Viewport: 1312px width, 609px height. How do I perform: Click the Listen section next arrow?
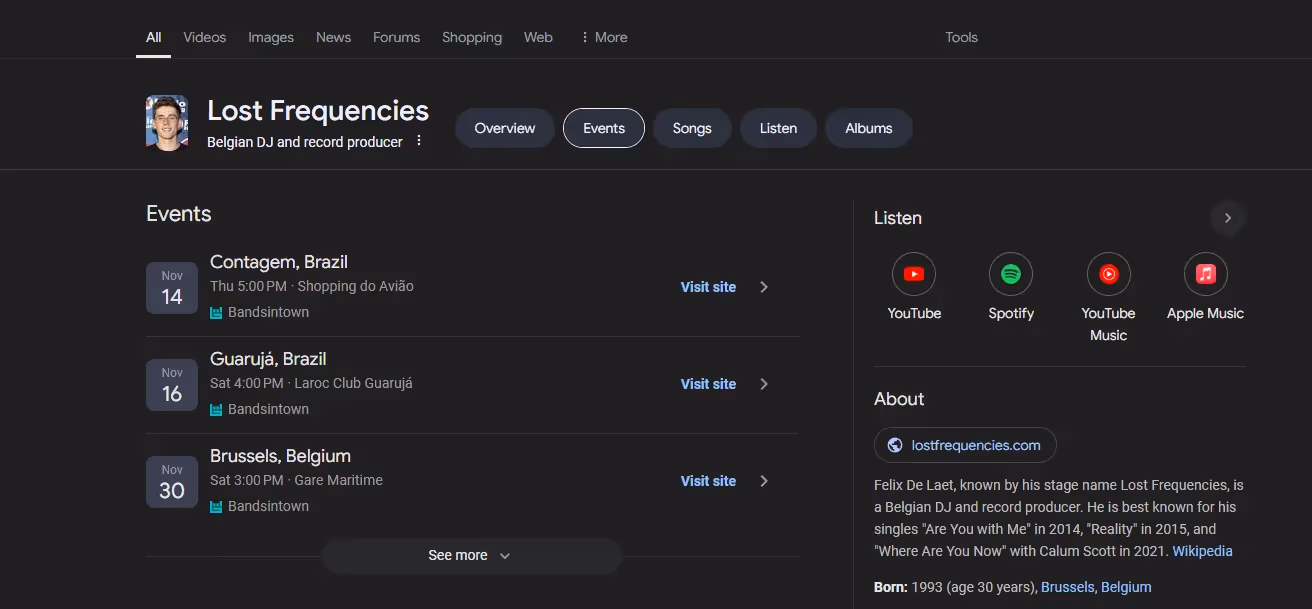(x=1228, y=218)
